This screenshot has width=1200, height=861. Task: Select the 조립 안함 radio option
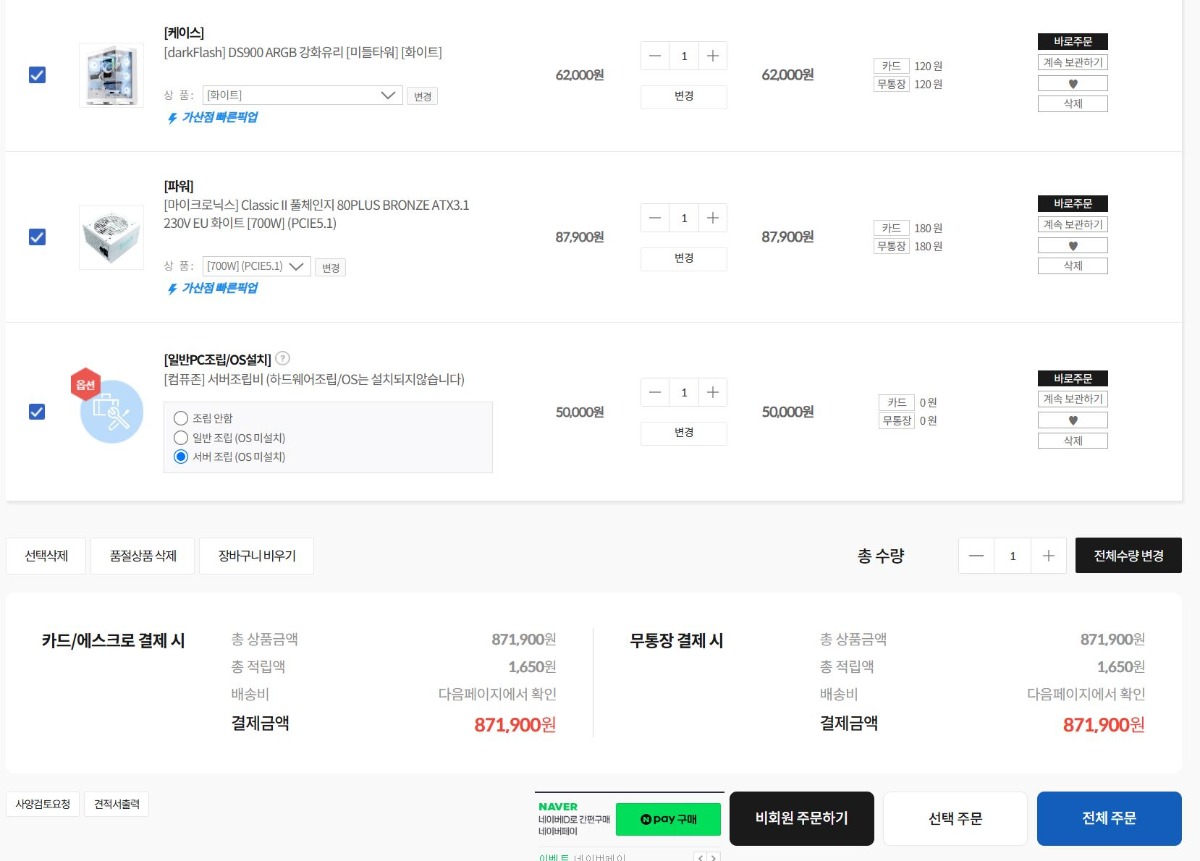181,418
